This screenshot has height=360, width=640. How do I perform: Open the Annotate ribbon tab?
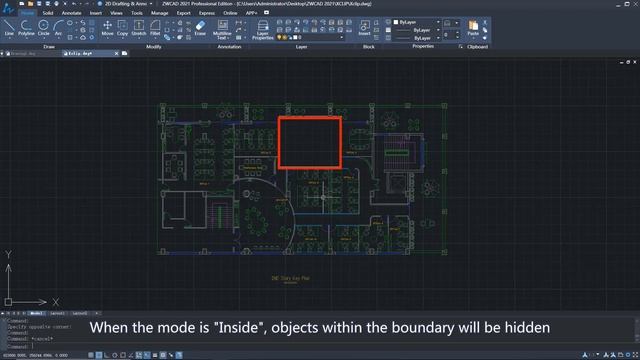71,13
